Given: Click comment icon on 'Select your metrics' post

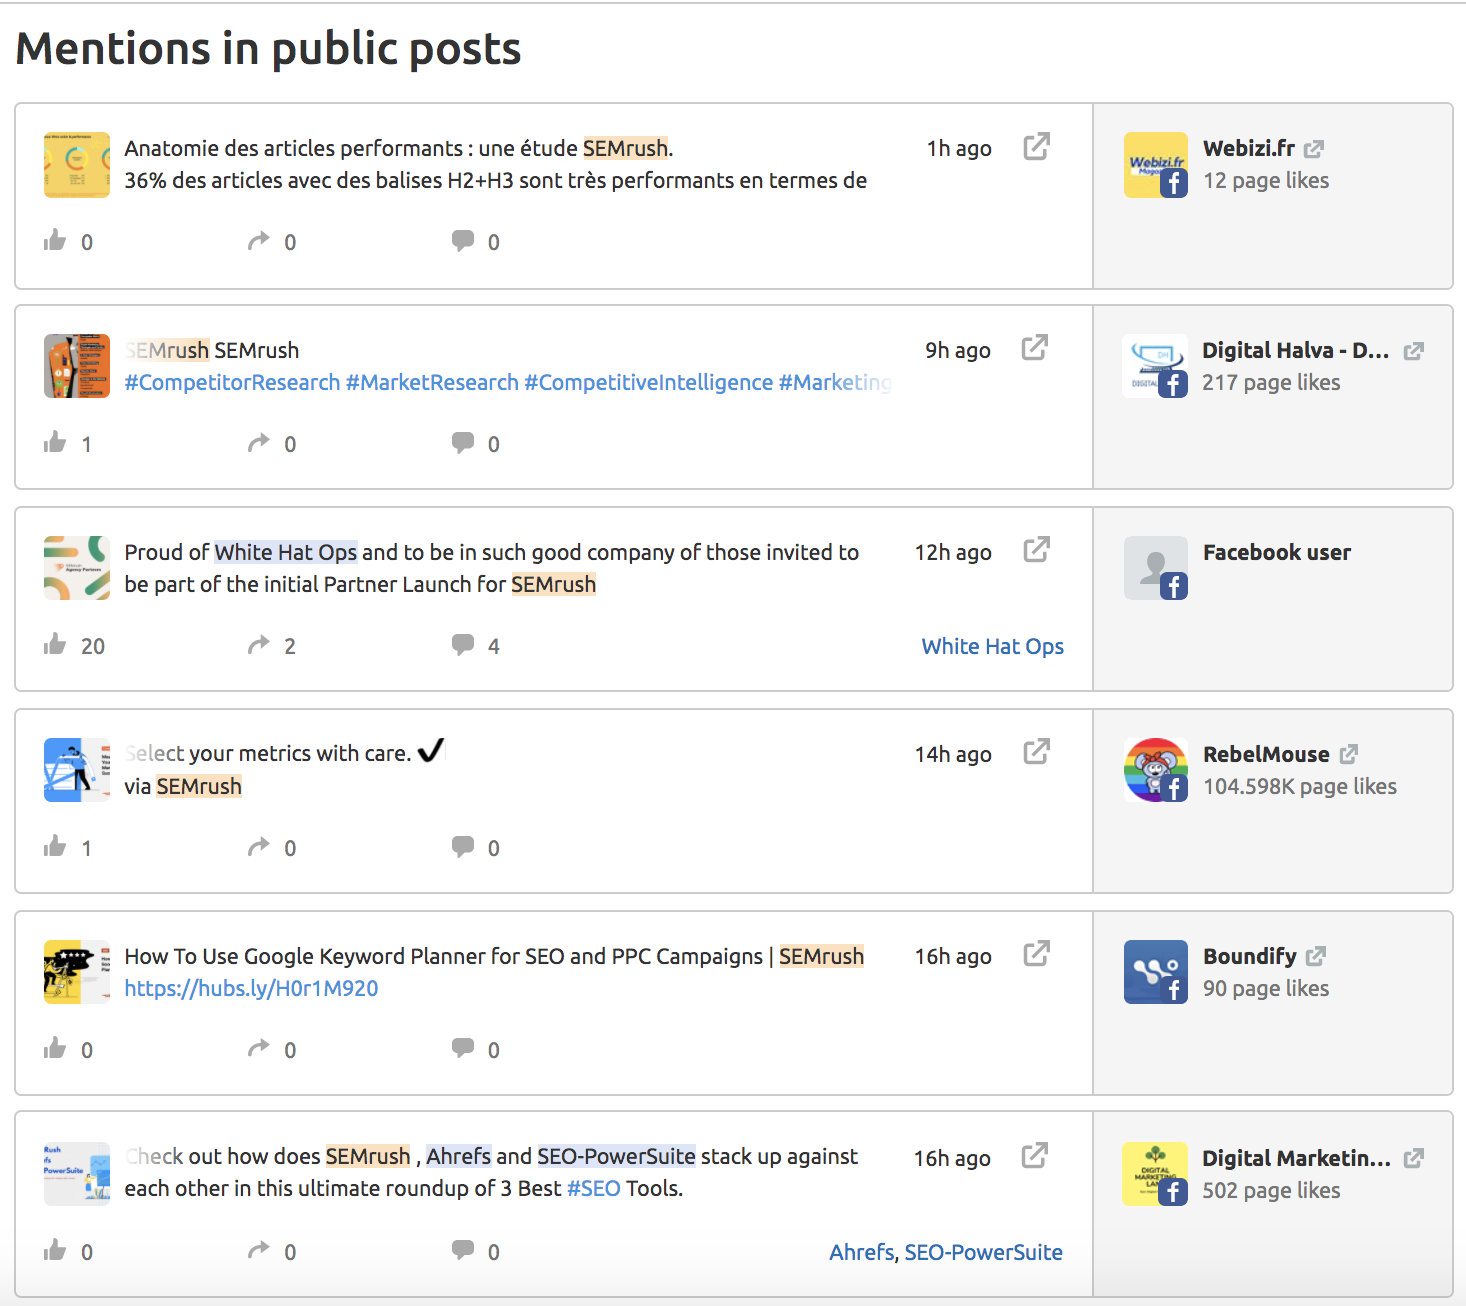Looking at the screenshot, I should click(463, 847).
